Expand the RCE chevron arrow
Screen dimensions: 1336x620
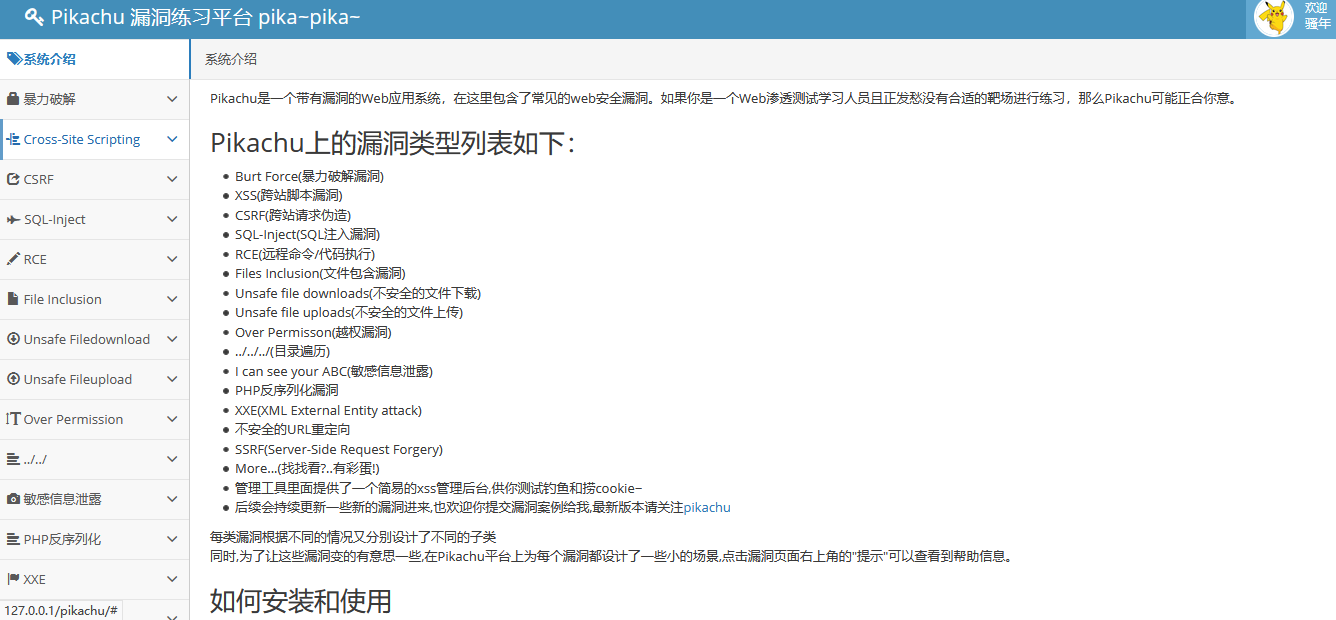[172, 259]
